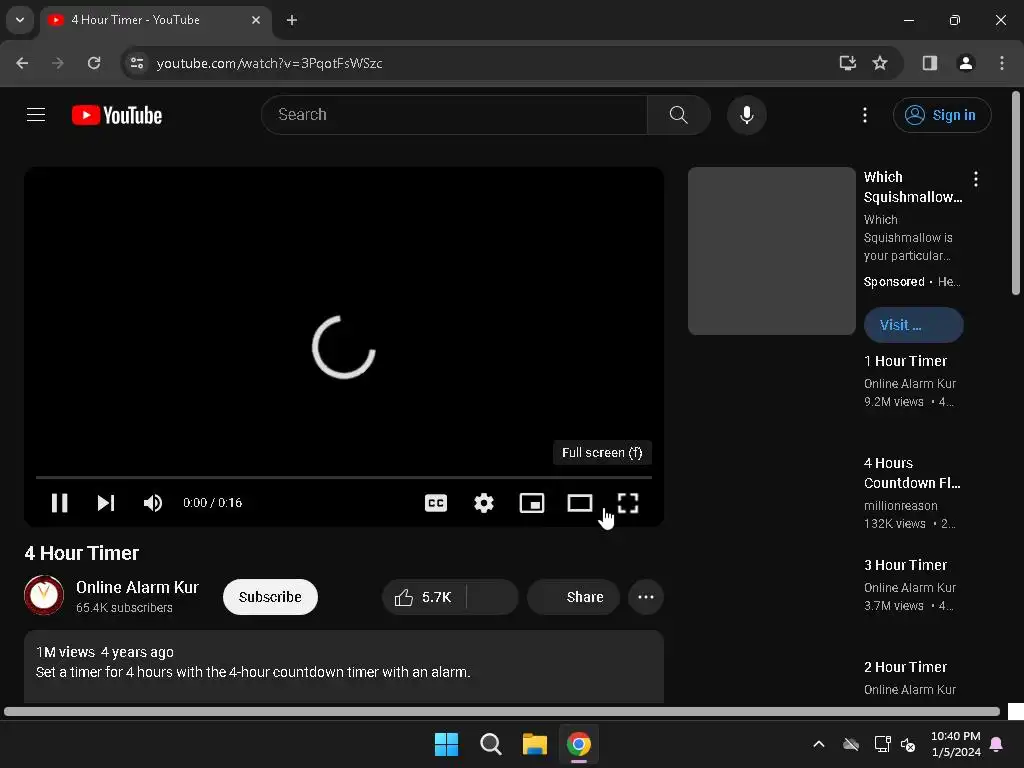Viewport: 1024px width, 768px height.
Task: Search with your voice microphone
Action: tap(746, 115)
